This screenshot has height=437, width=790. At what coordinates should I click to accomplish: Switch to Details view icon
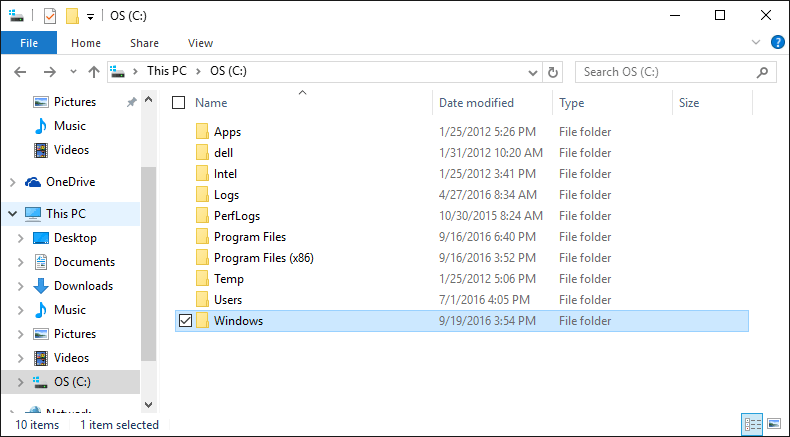(753, 424)
